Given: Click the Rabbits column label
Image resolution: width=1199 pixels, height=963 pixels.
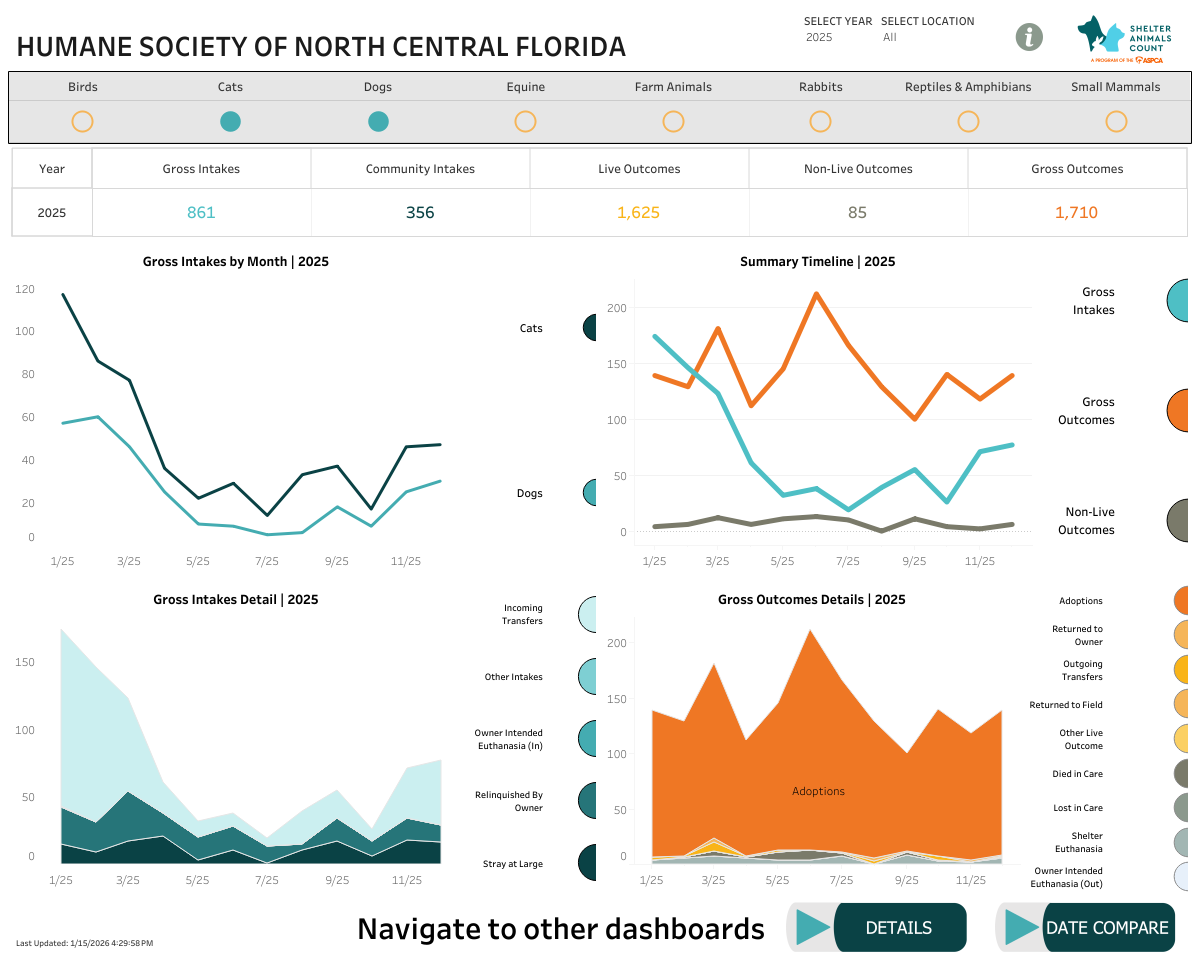Looking at the screenshot, I should pyautogui.click(x=820, y=86).
